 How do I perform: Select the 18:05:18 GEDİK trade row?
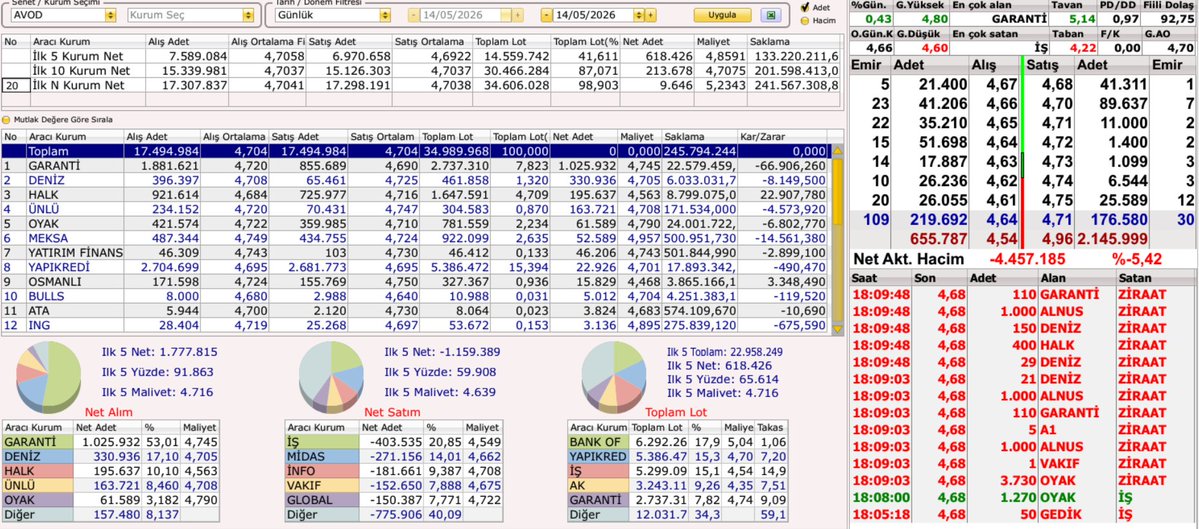coord(1024,514)
